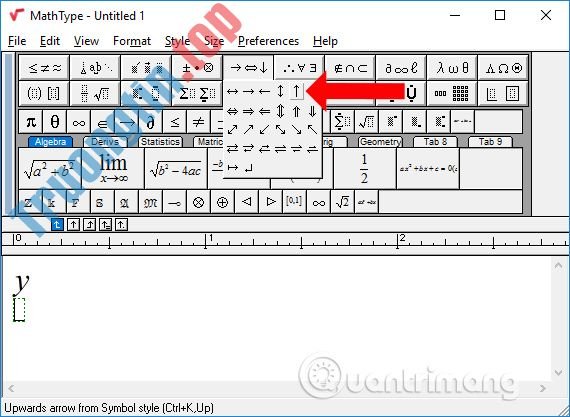Image resolution: width=570 pixels, height=417 pixels.
Task: Insert the square root of a²+b² expression
Action: pyautogui.click(x=50, y=169)
